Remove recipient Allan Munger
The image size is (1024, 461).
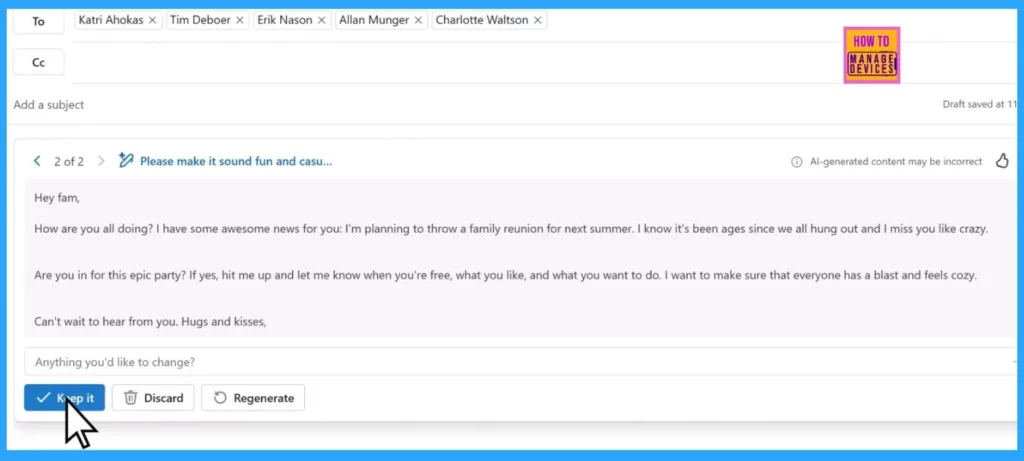(x=418, y=20)
